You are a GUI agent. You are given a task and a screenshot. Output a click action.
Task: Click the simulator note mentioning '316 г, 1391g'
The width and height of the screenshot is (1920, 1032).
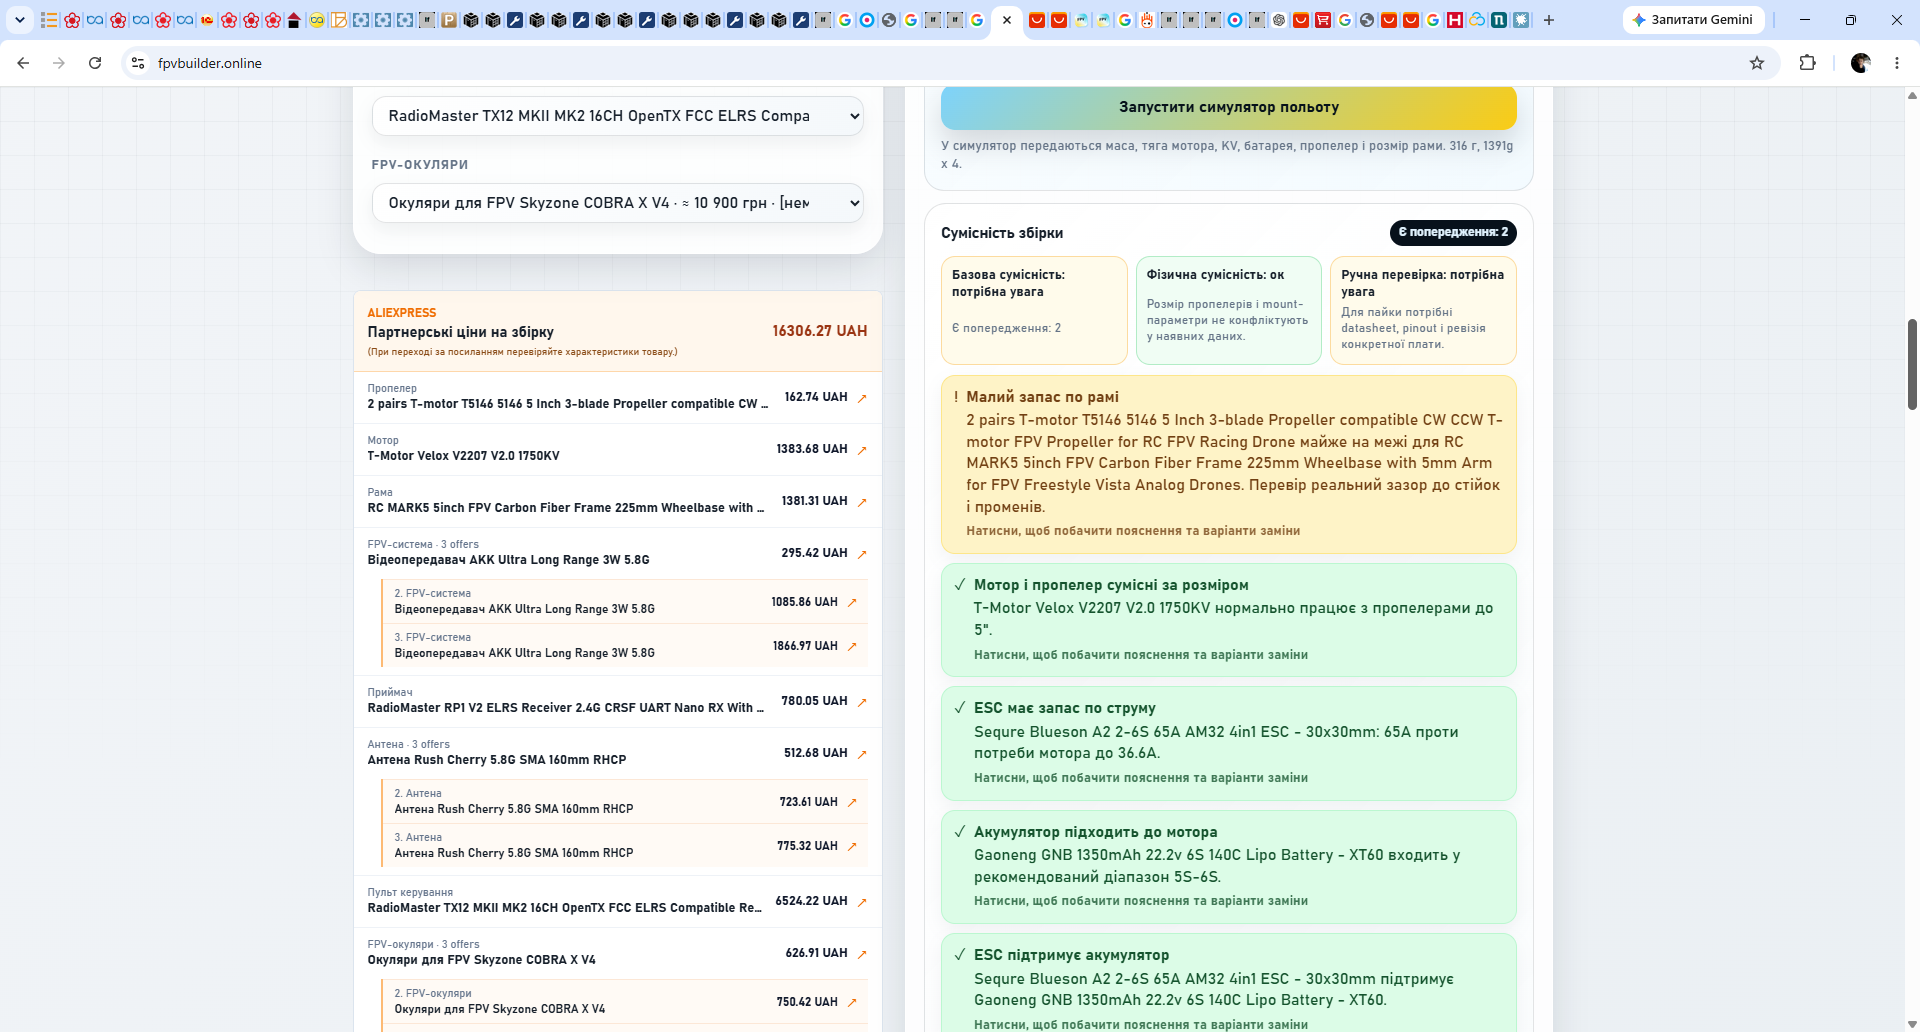click(x=1227, y=155)
